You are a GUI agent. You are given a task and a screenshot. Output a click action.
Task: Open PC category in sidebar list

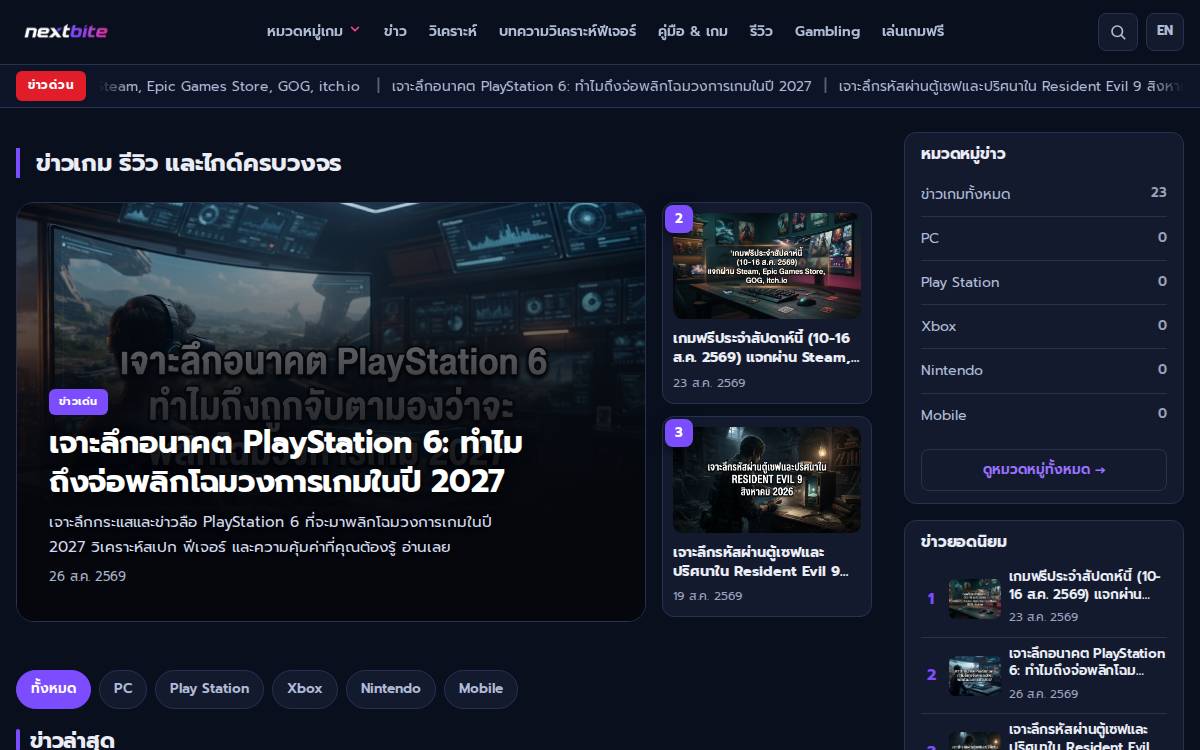tap(1044, 238)
